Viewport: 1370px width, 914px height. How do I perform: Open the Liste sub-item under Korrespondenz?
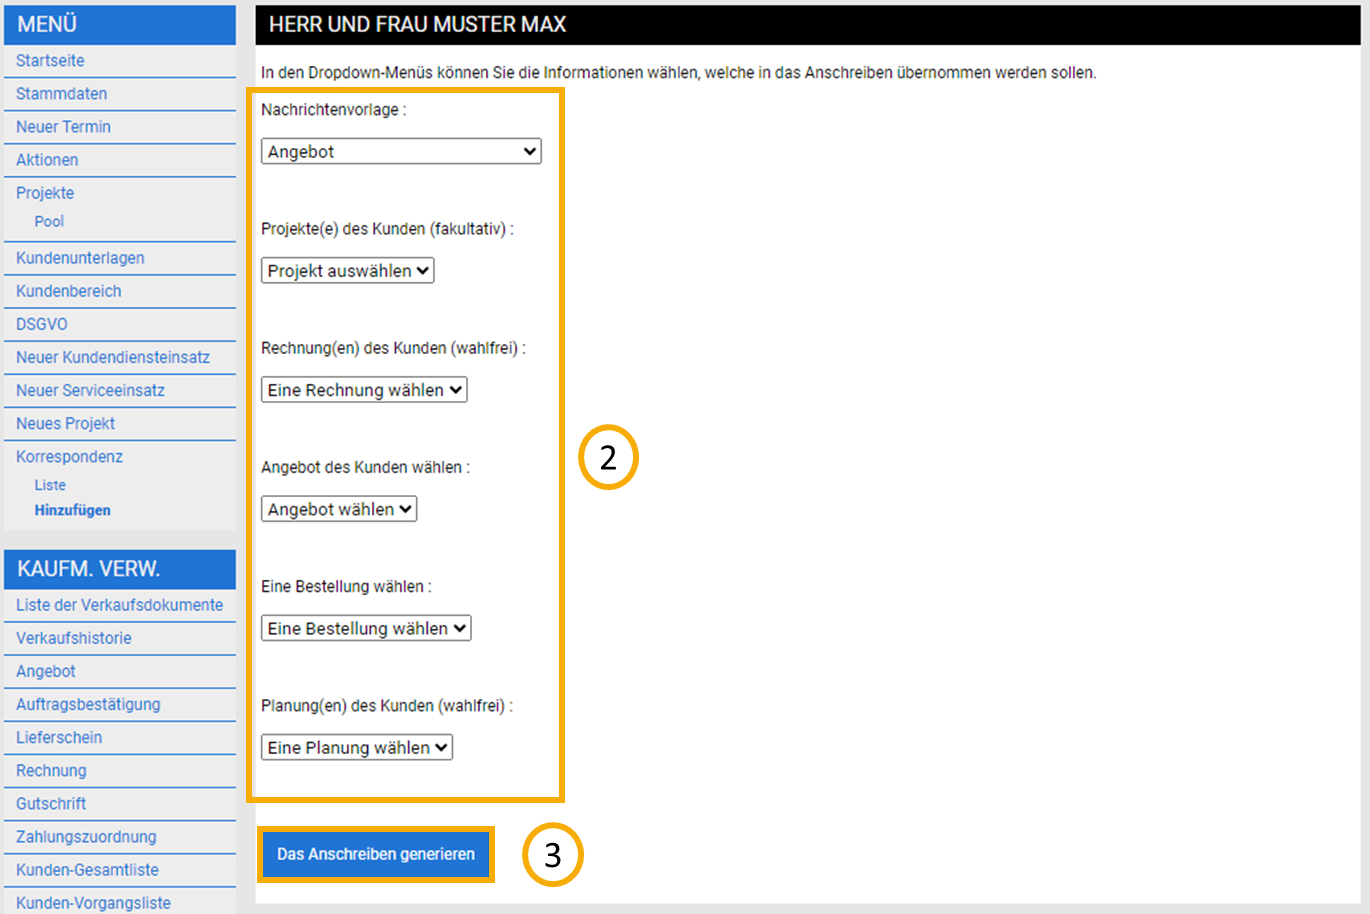pyautogui.click(x=50, y=485)
